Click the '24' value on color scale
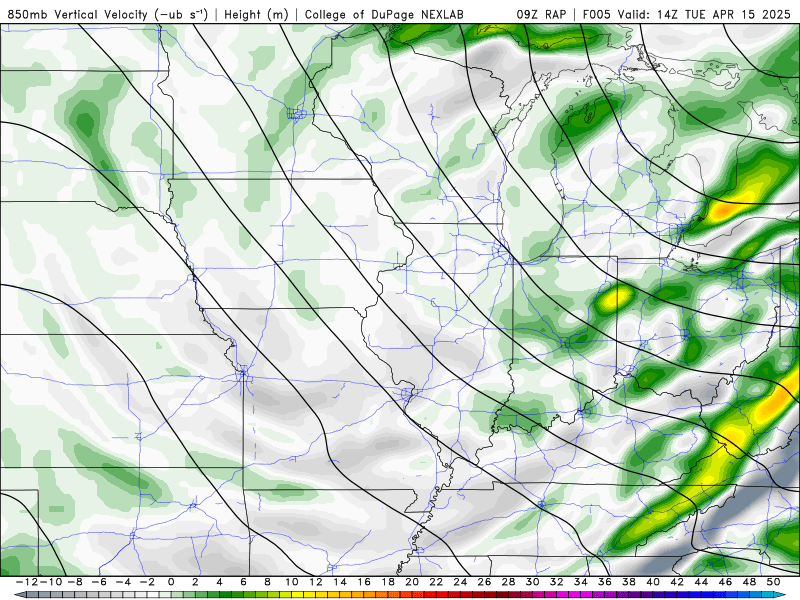800x600 pixels. 460,582
